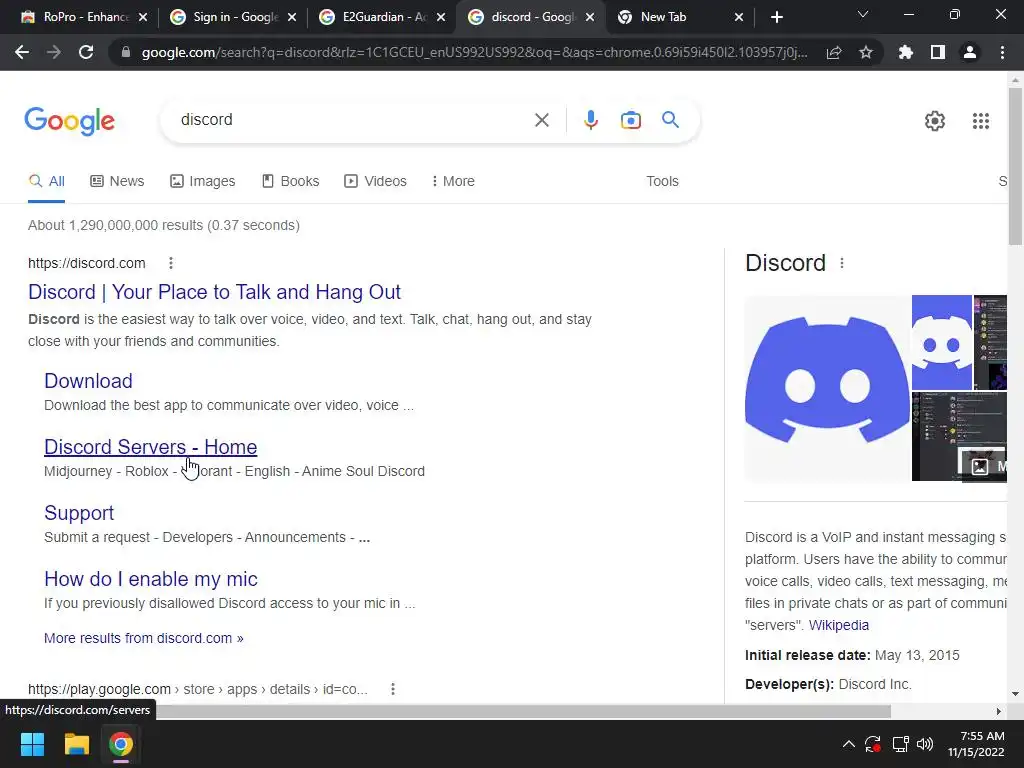Open the Chrome extensions puzzle icon
Image resolution: width=1024 pixels, height=768 pixels.
(905, 52)
